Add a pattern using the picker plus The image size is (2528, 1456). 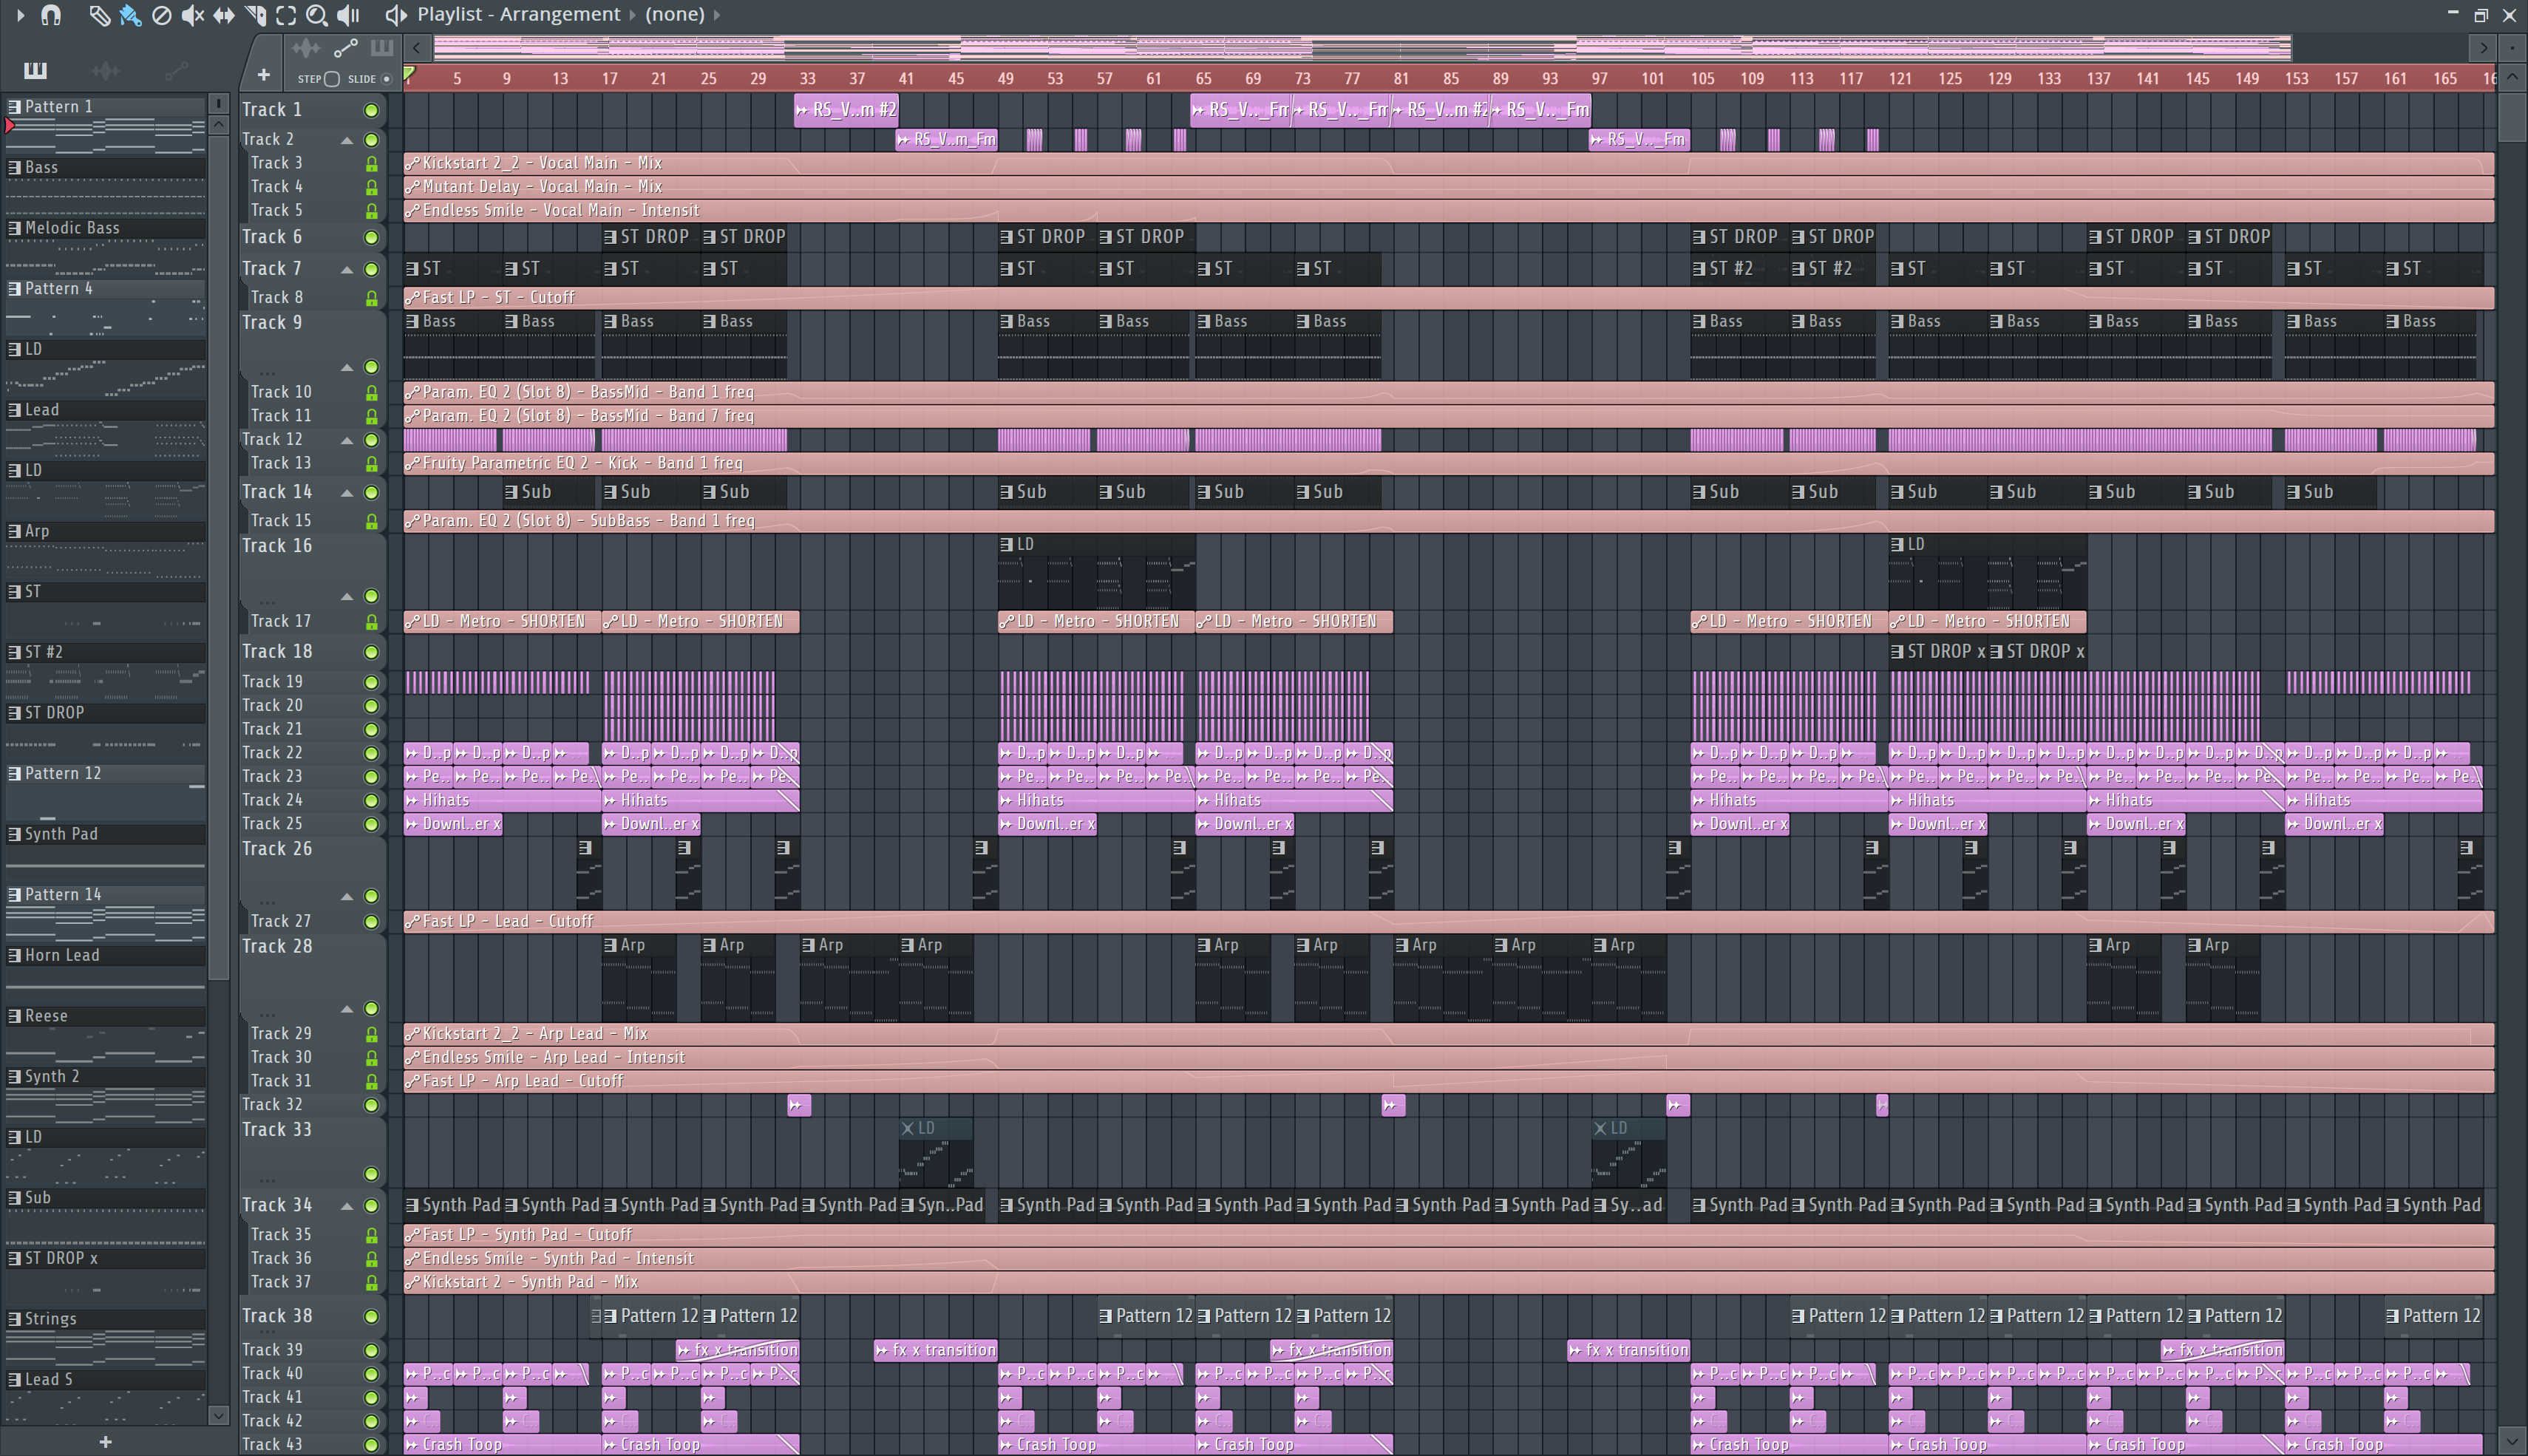coord(105,1442)
